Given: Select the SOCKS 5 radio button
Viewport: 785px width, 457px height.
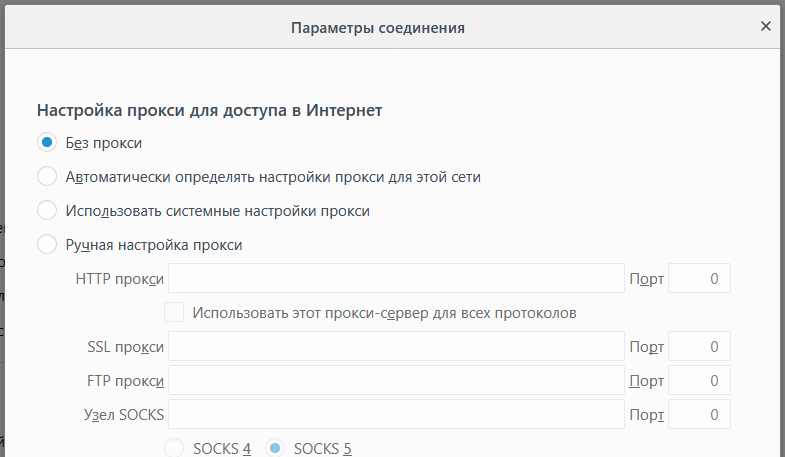Looking at the screenshot, I should click(x=275, y=448).
